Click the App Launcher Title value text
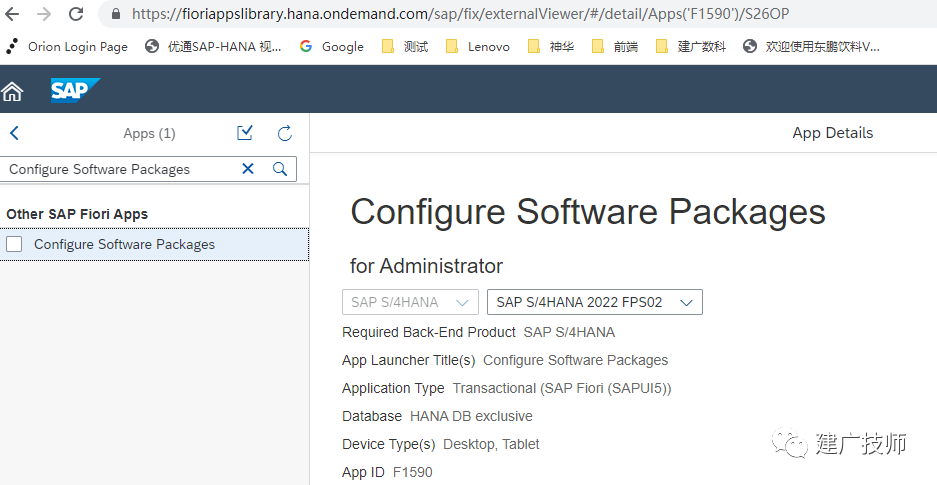Screen dimensions: 937x485 tap(575, 360)
